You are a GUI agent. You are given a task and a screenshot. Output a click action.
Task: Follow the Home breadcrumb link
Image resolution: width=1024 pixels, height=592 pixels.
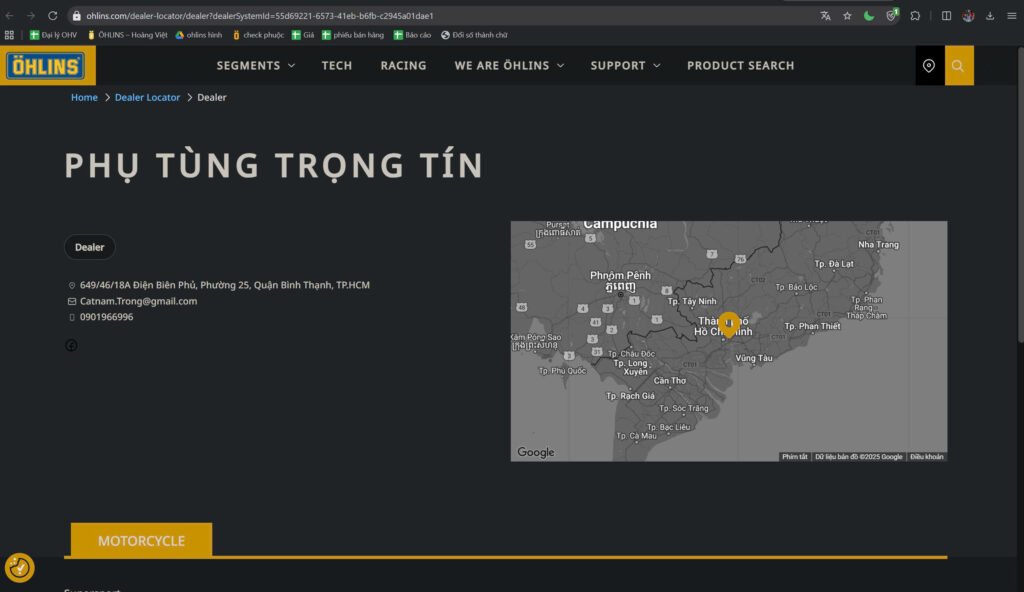[84, 97]
